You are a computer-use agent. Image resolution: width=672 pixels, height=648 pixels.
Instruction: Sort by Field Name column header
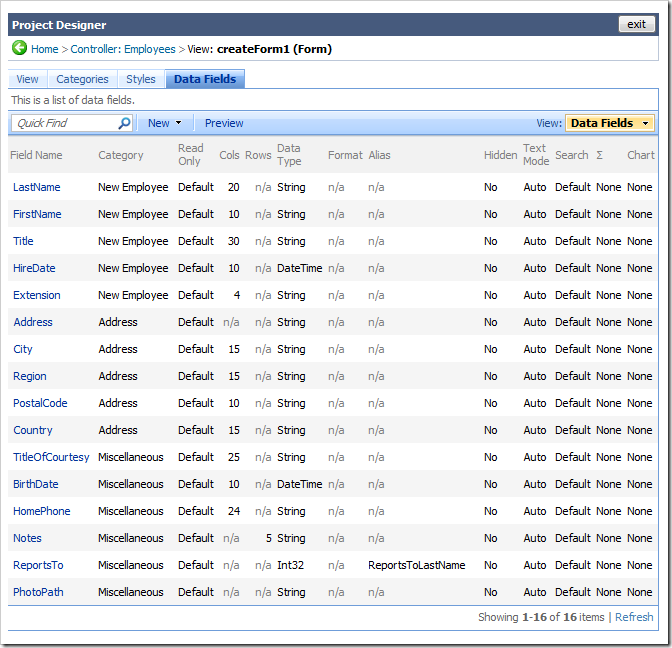pos(36,155)
